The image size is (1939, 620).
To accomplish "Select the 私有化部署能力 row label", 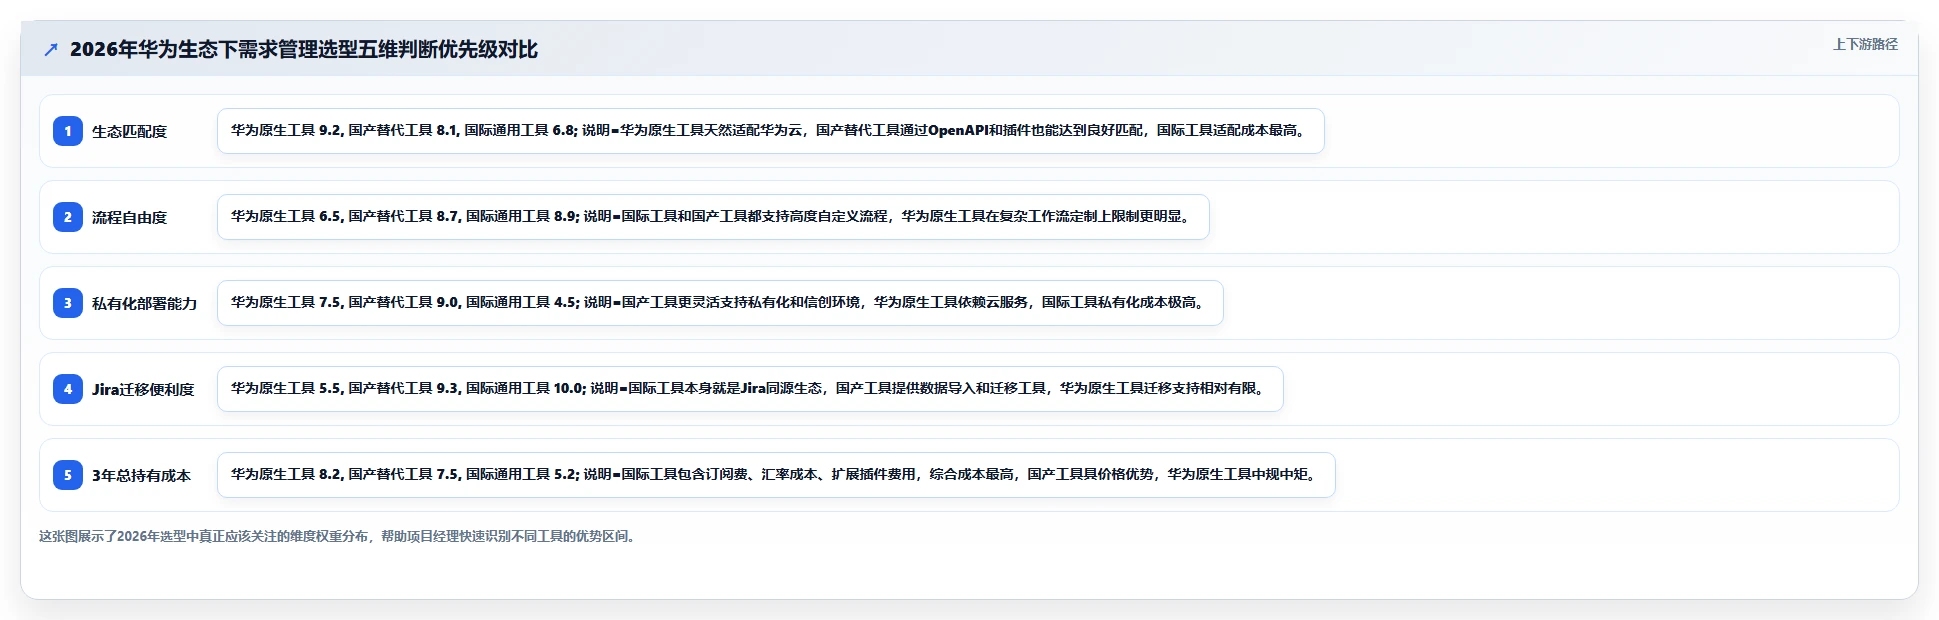I will [x=144, y=303].
